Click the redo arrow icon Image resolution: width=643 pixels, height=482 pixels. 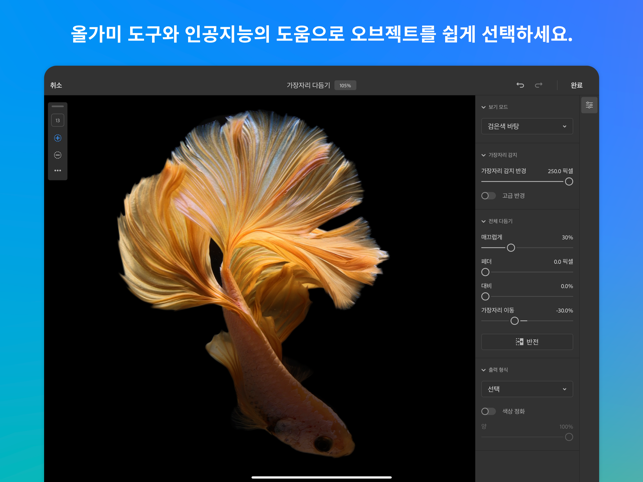pos(538,86)
